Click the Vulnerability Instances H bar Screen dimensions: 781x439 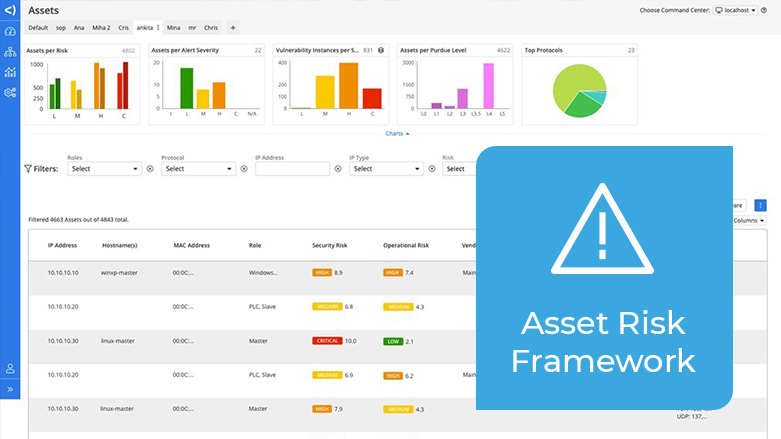point(349,86)
